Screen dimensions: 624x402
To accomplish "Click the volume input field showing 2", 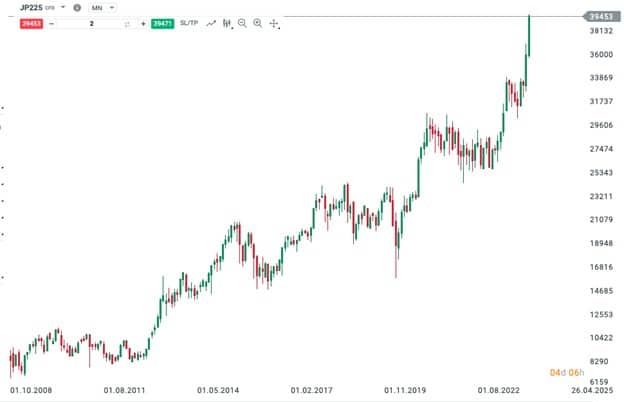I will 91,24.
